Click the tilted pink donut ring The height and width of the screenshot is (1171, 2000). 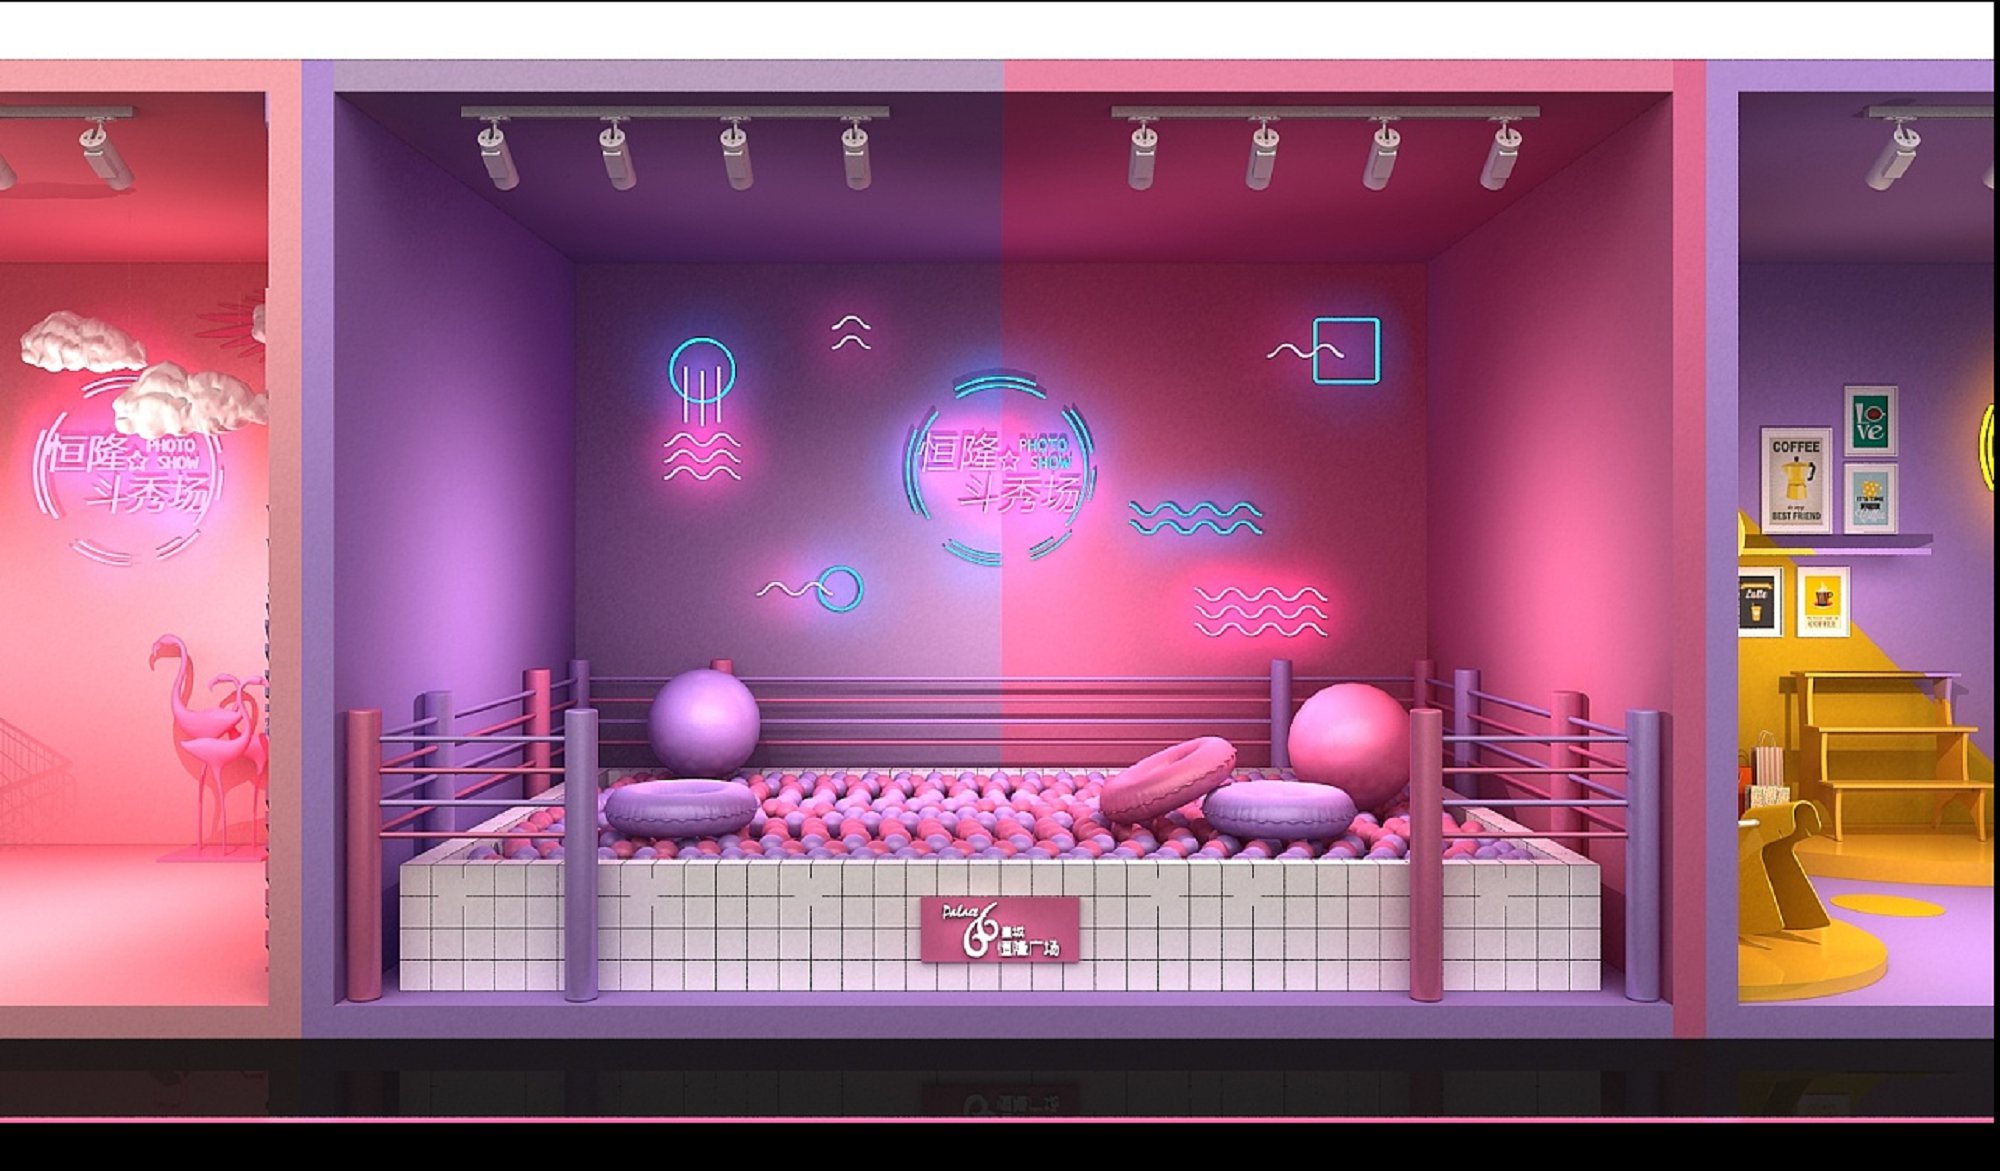pos(1167,778)
